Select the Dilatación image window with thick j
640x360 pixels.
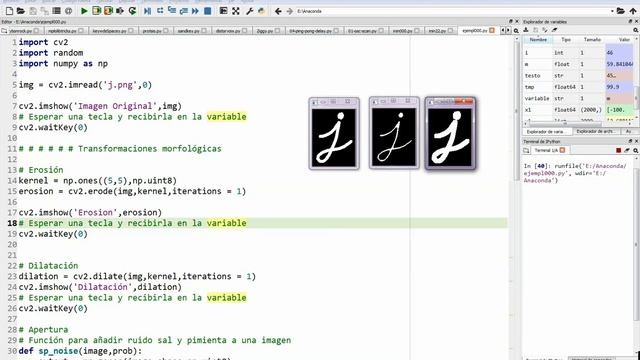click(x=450, y=133)
